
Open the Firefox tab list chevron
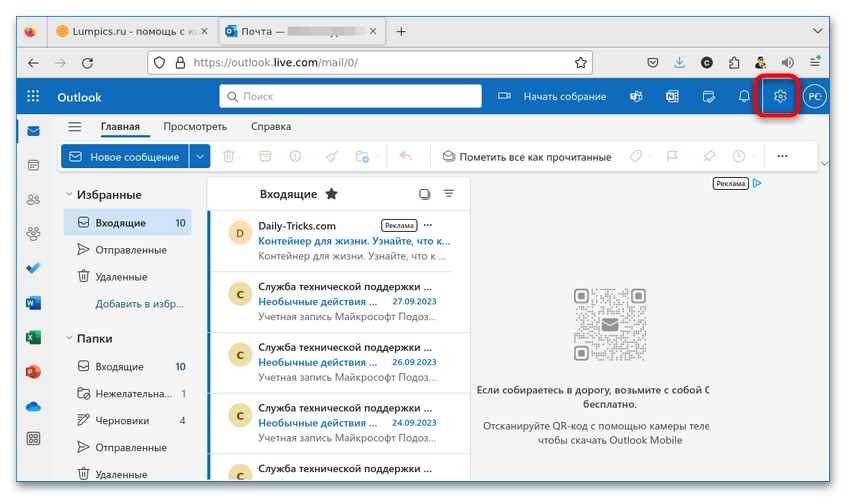coord(817,31)
